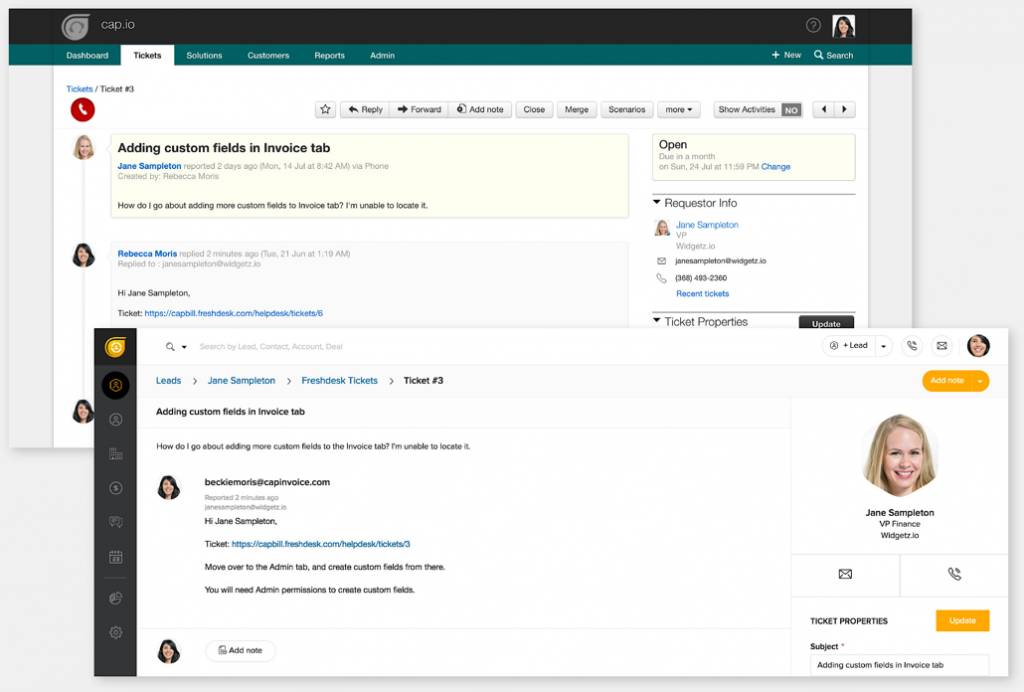Expand the search type dropdown arrow
The width and height of the screenshot is (1024, 692).
(184, 347)
